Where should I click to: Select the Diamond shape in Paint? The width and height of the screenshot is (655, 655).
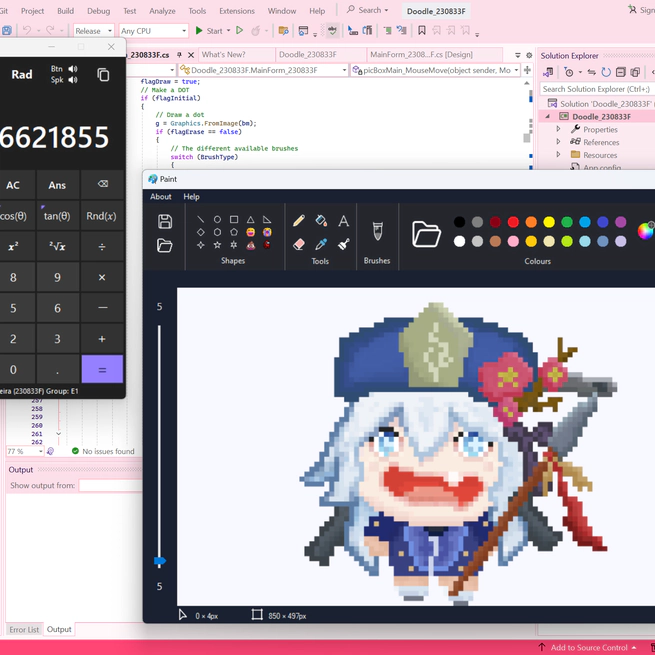(201, 232)
